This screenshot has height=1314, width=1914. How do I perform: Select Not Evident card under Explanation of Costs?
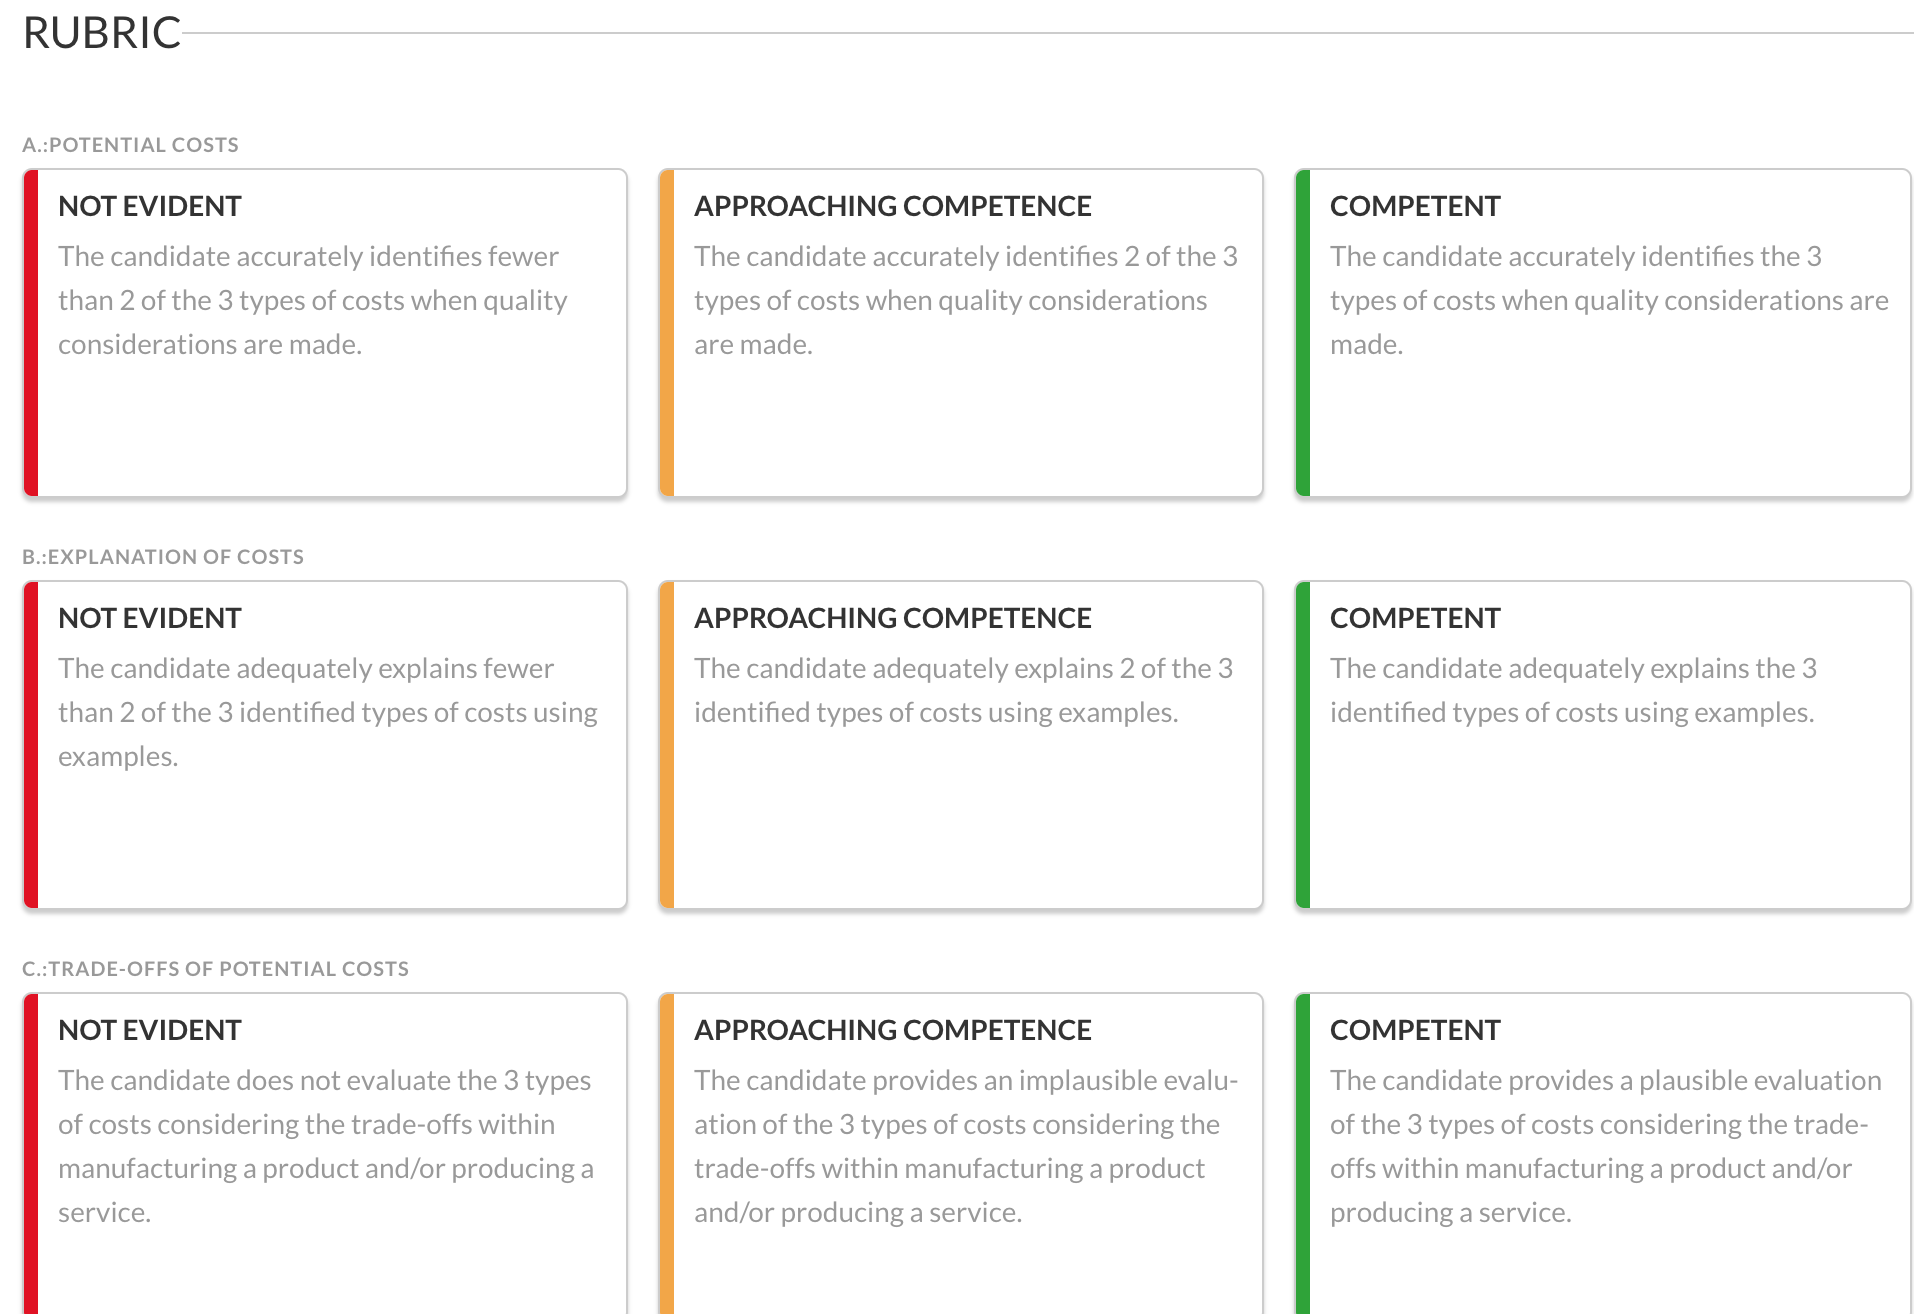[x=325, y=745]
